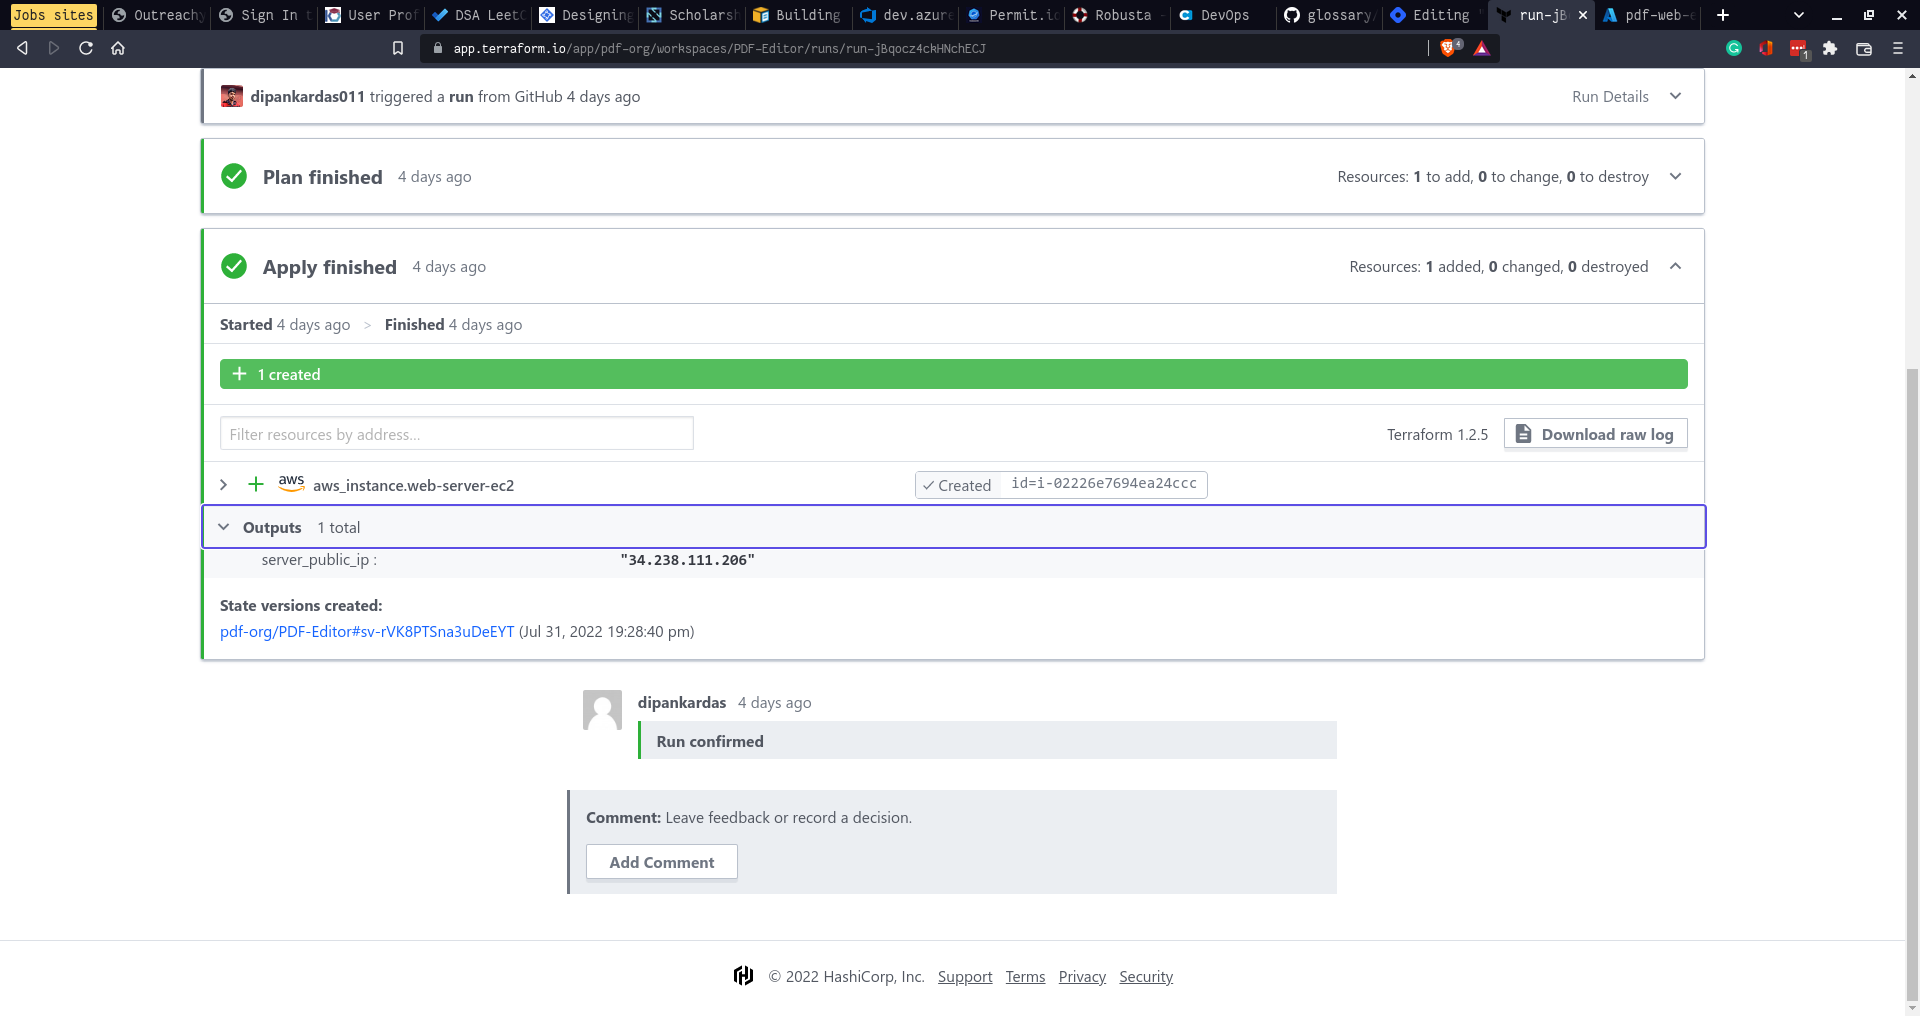Click the site lock icon in address bar
This screenshot has width=1920, height=1016.
pyautogui.click(x=437, y=48)
